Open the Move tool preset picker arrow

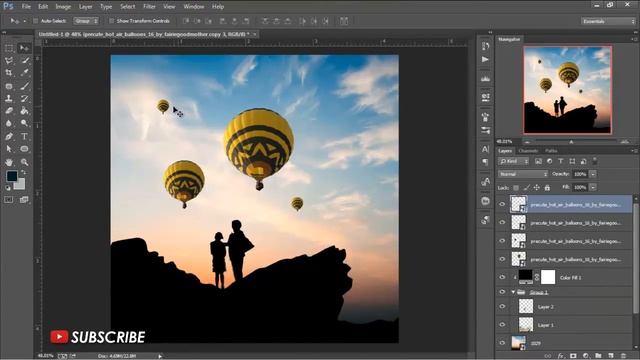(x=24, y=21)
